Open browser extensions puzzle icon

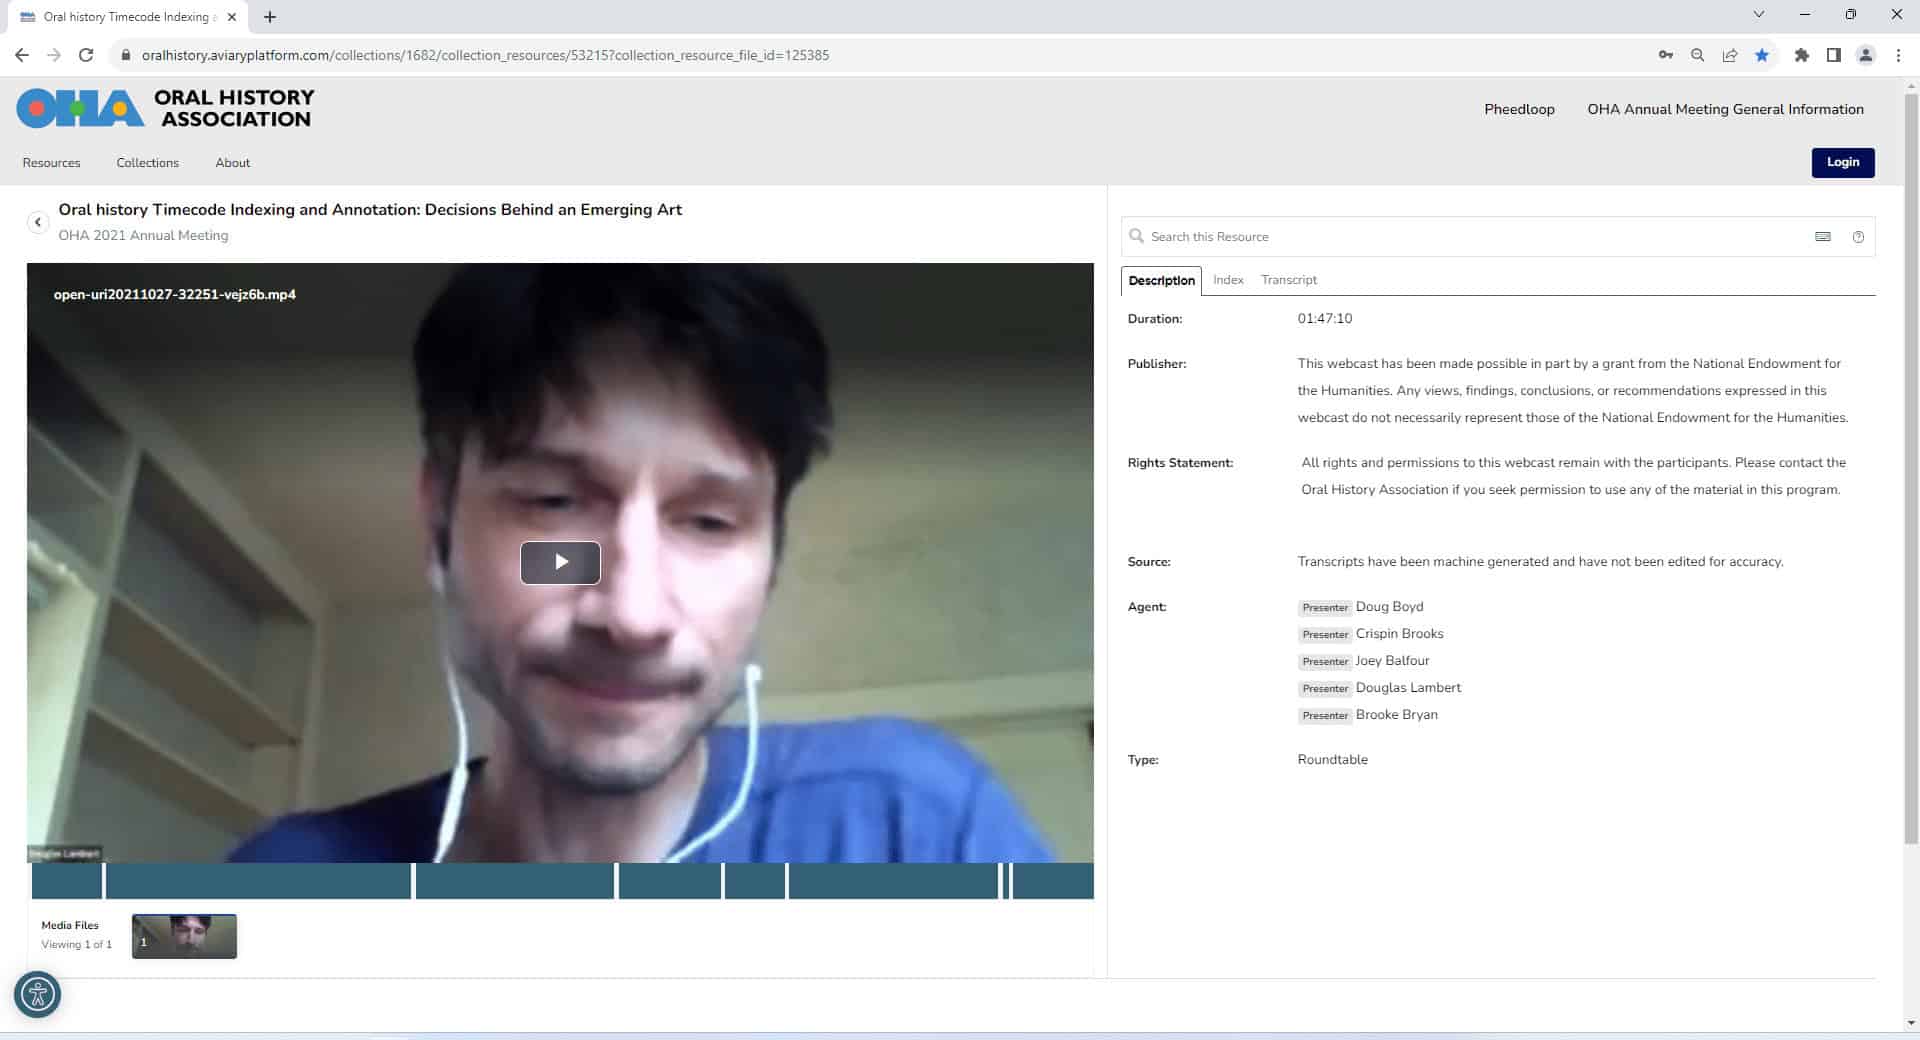[1801, 55]
